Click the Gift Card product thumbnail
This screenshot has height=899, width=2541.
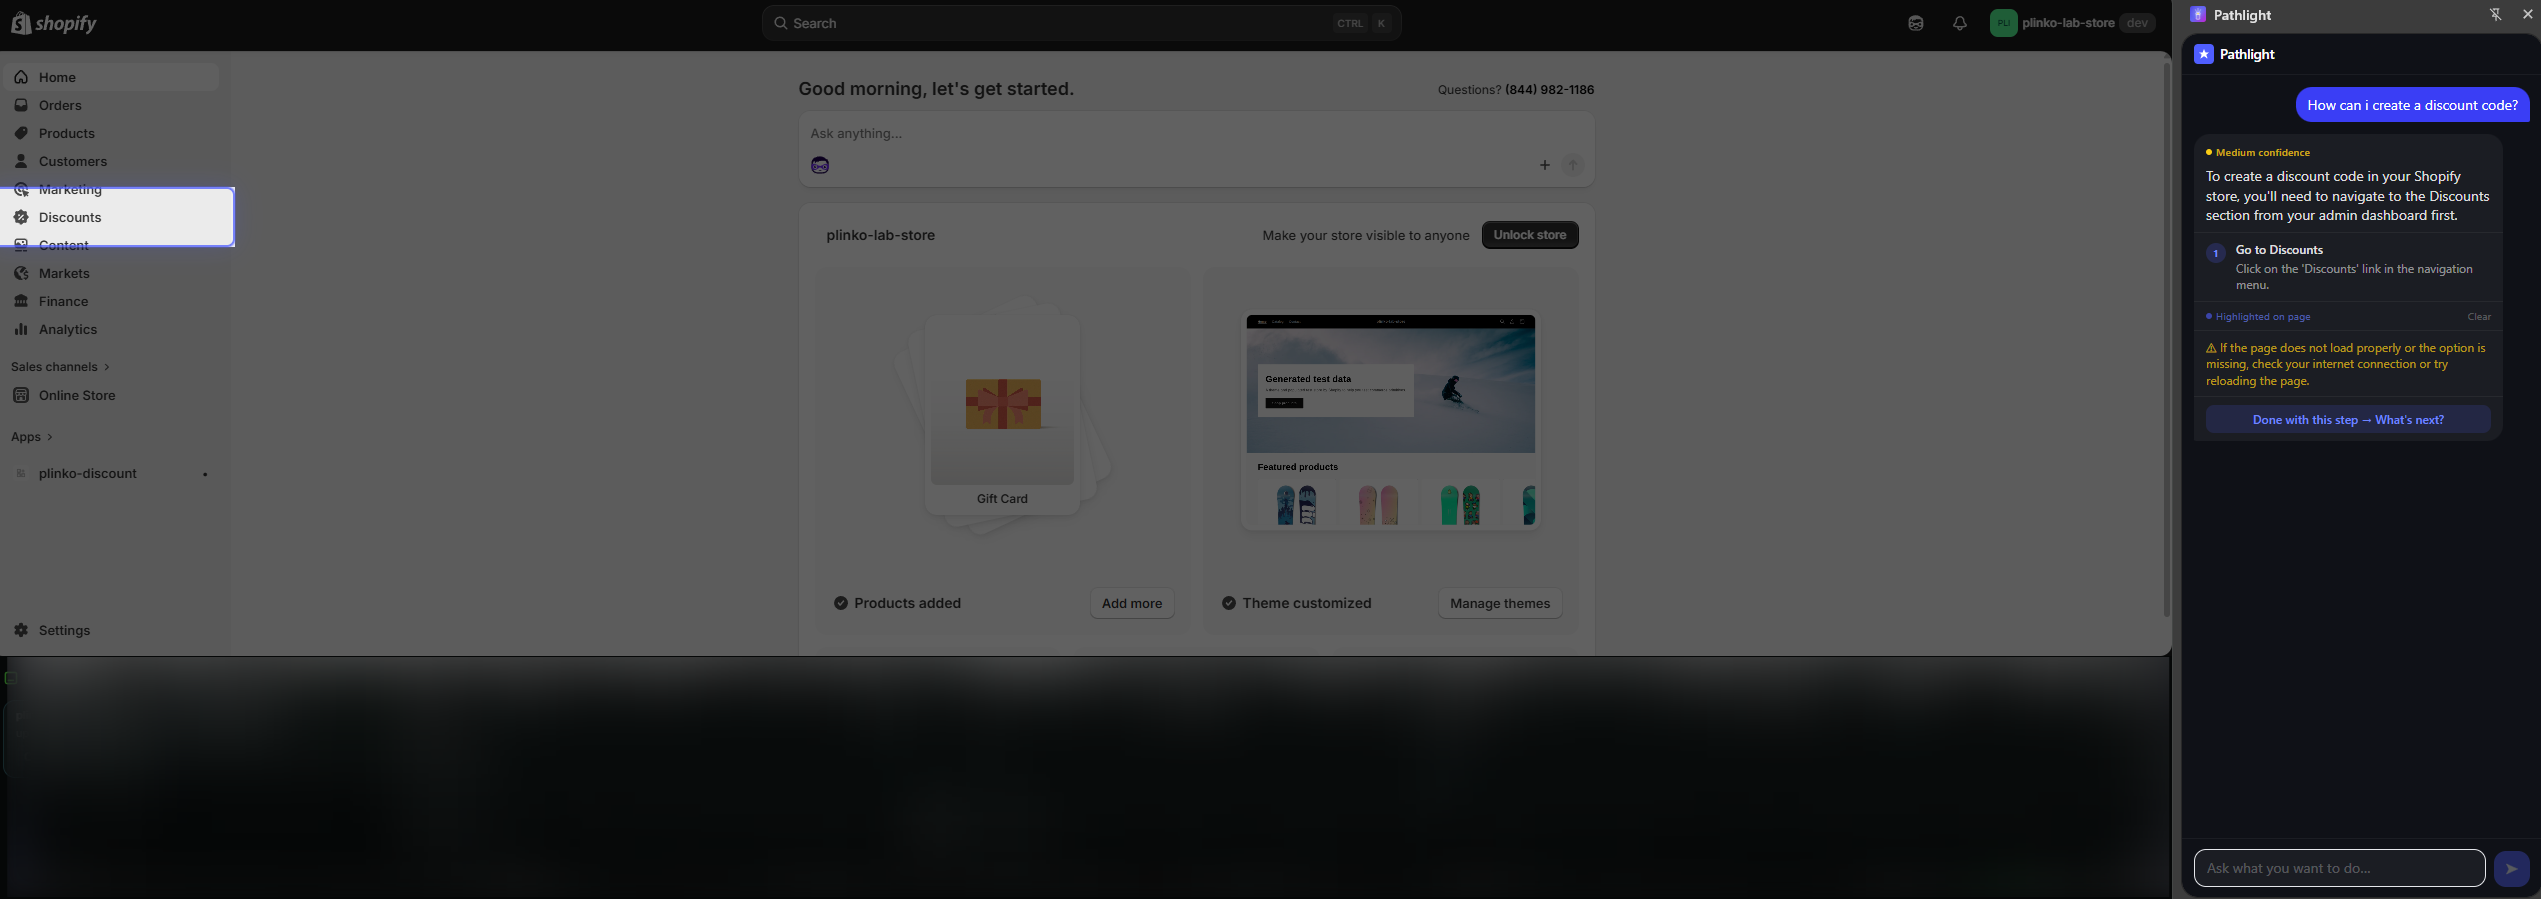[1002, 415]
